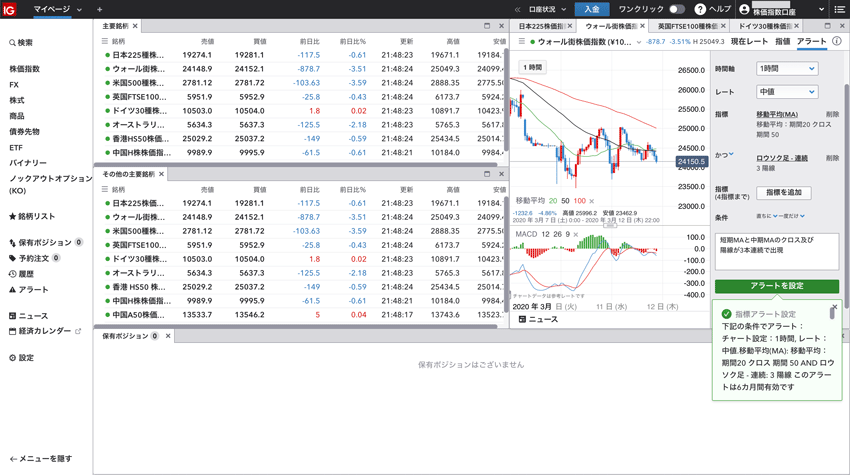Expand the かつ condition dropdown

click(724, 155)
